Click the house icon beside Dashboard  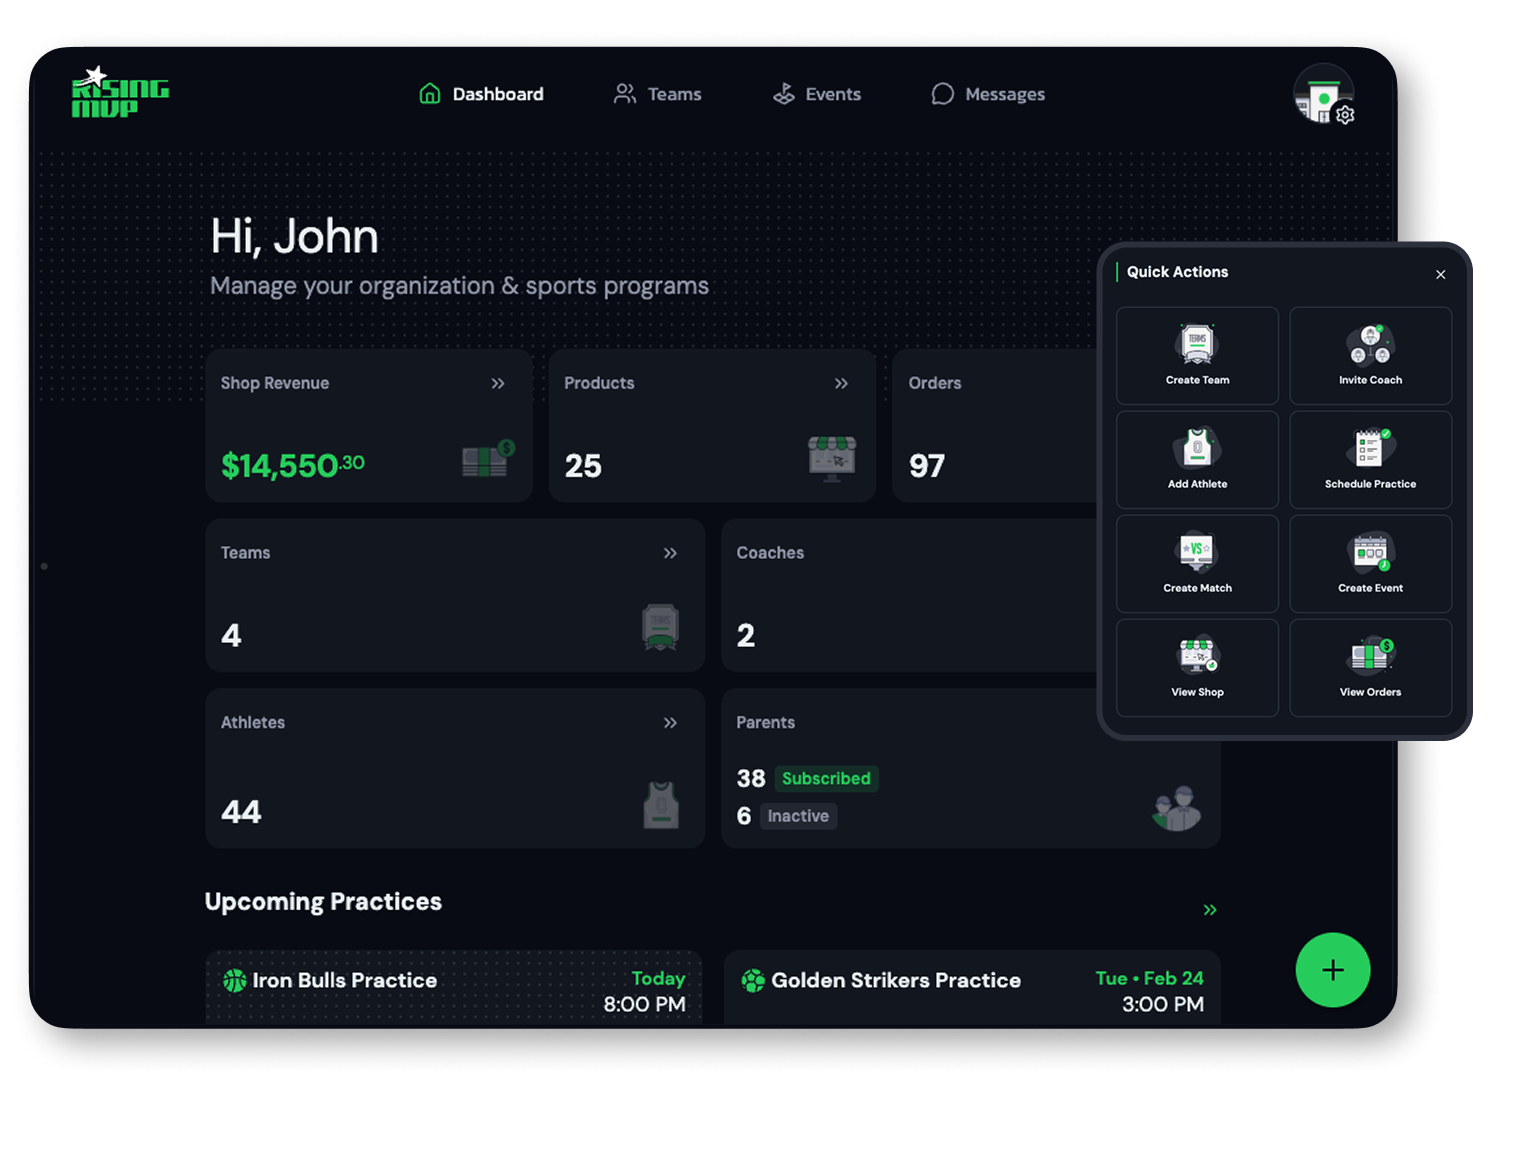coord(430,94)
